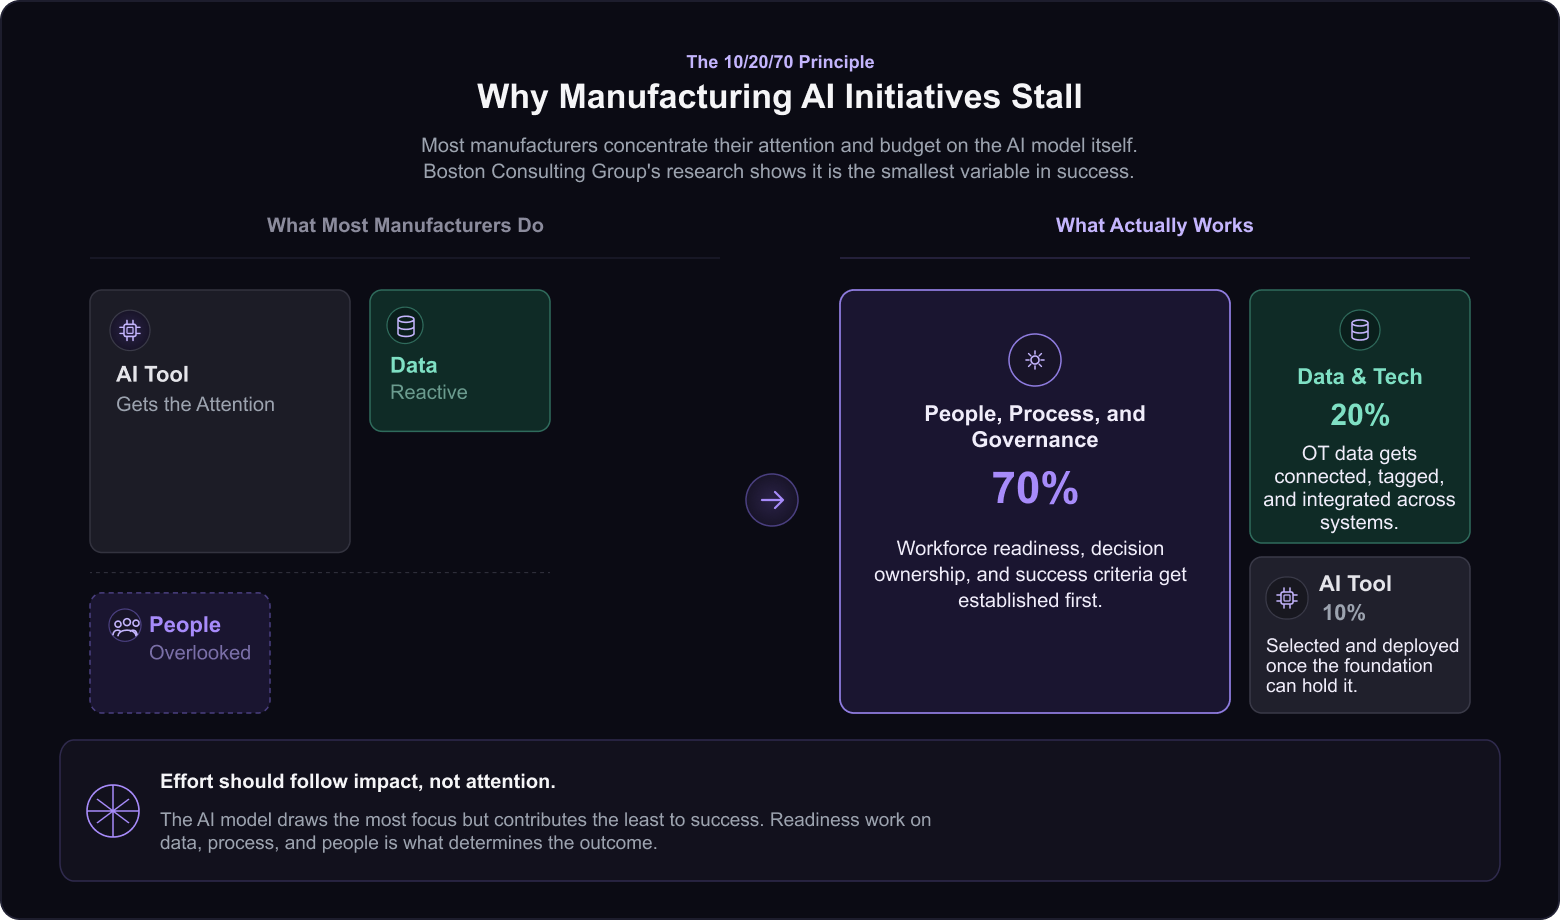Viewport: 1560px width, 920px height.
Task: Click the database icon in the Data Reactive card
Action: (x=405, y=326)
